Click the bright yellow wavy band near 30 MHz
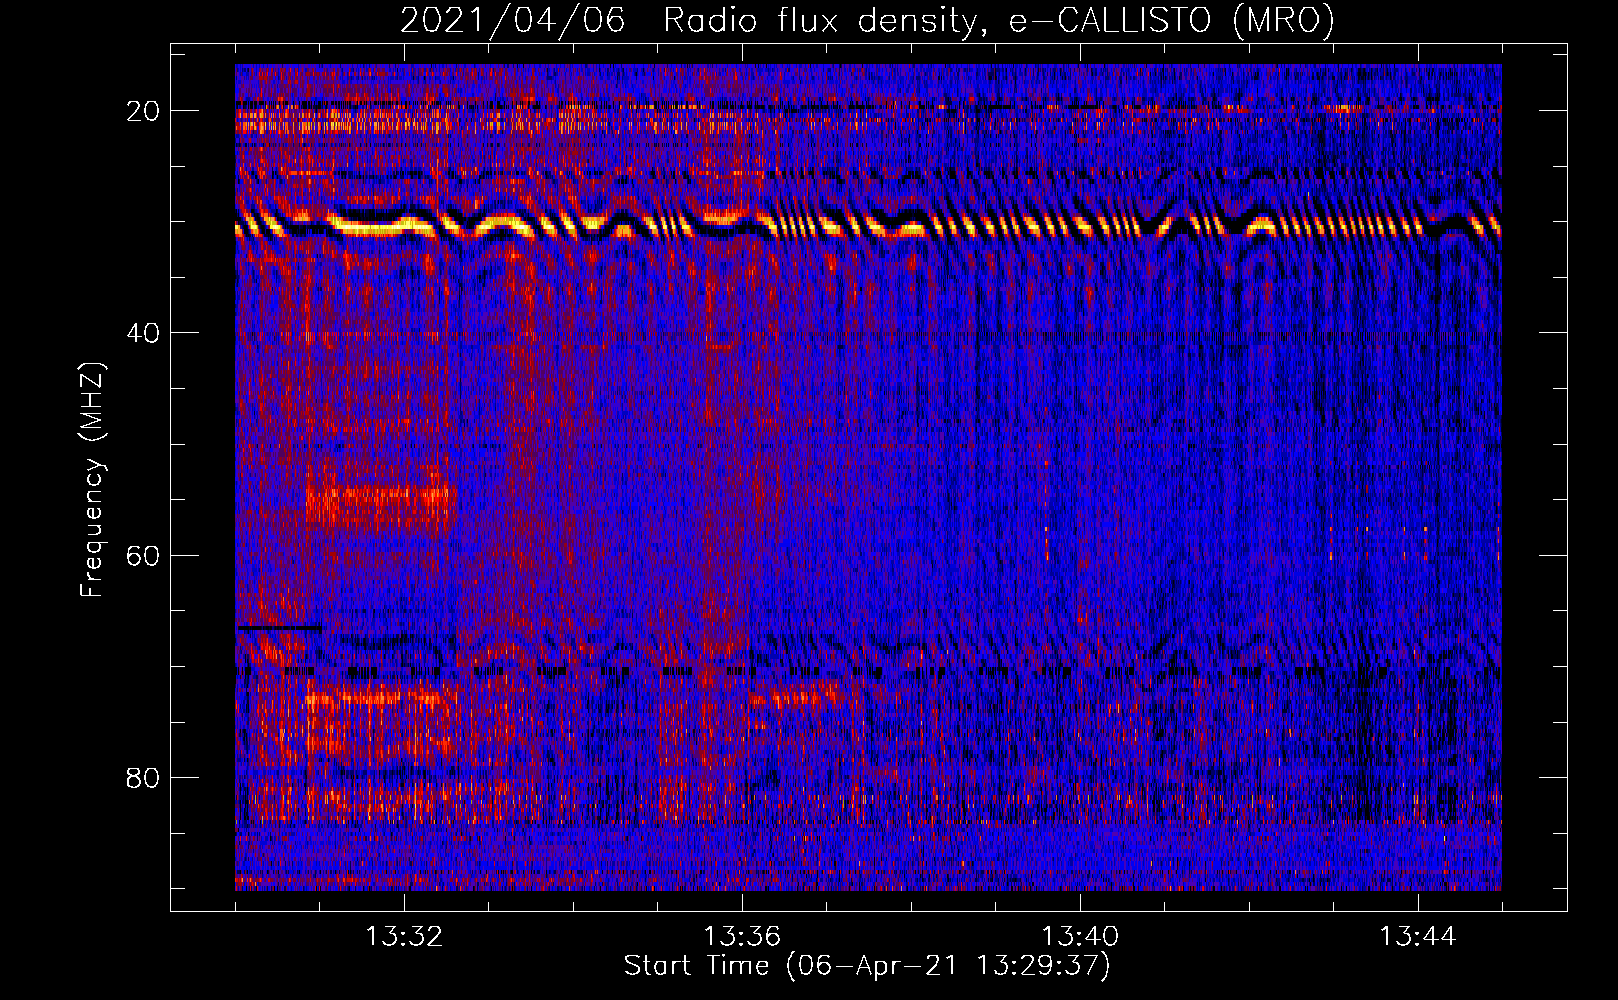 pyautogui.click(x=868, y=225)
